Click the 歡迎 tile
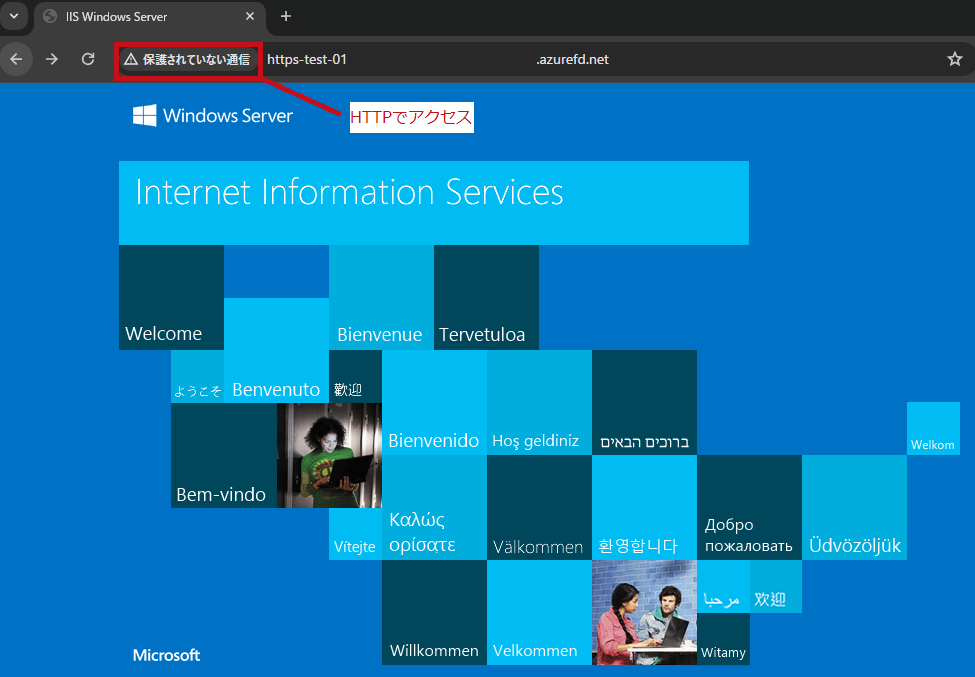 [355, 376]
